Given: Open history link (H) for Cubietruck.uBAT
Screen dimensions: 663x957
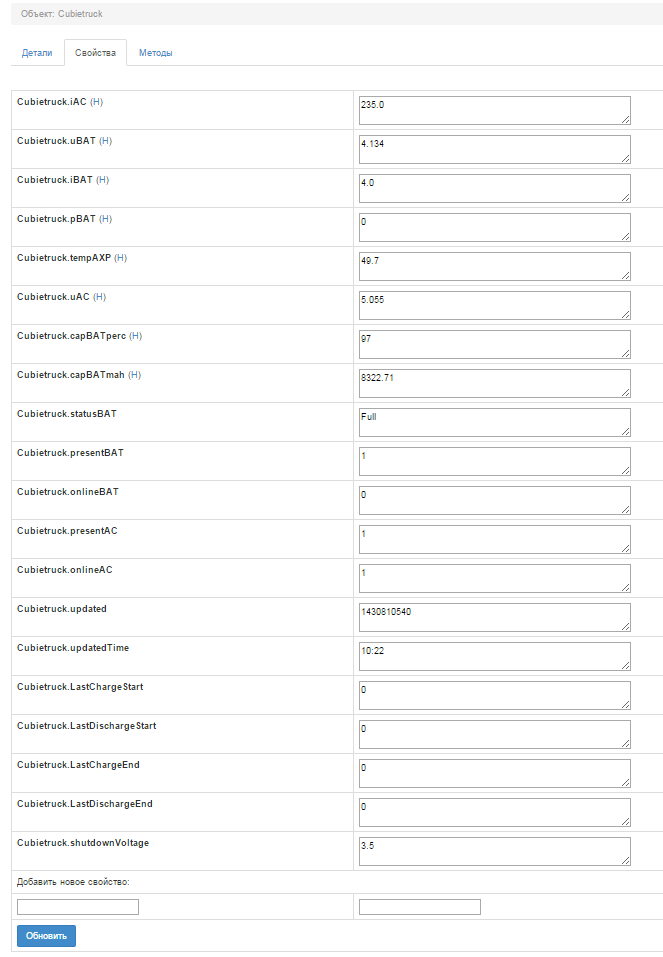Looking at the screenshot, I should (x=105, y=141).
